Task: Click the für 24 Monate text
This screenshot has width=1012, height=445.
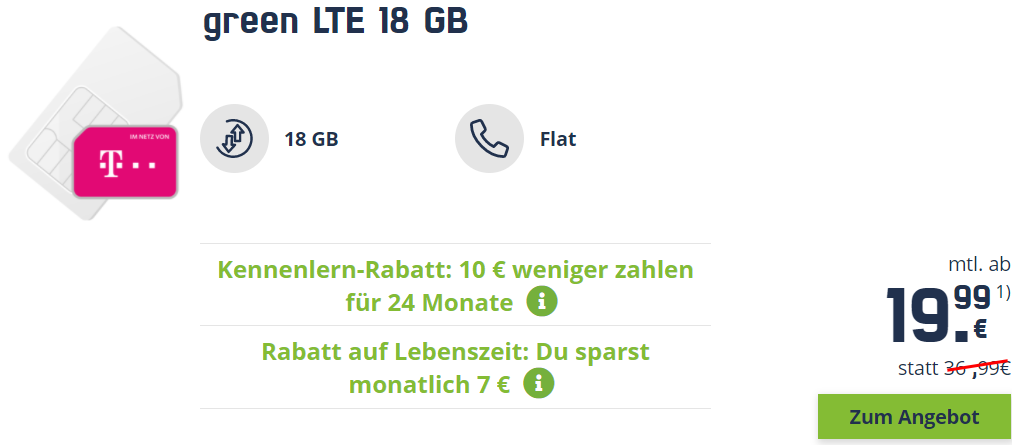Action: 430,302
